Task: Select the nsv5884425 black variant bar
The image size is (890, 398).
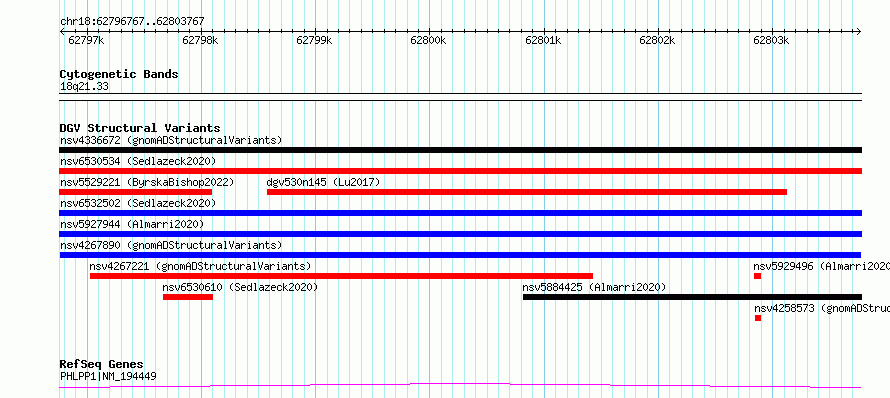Action: (x=692, y=297)
